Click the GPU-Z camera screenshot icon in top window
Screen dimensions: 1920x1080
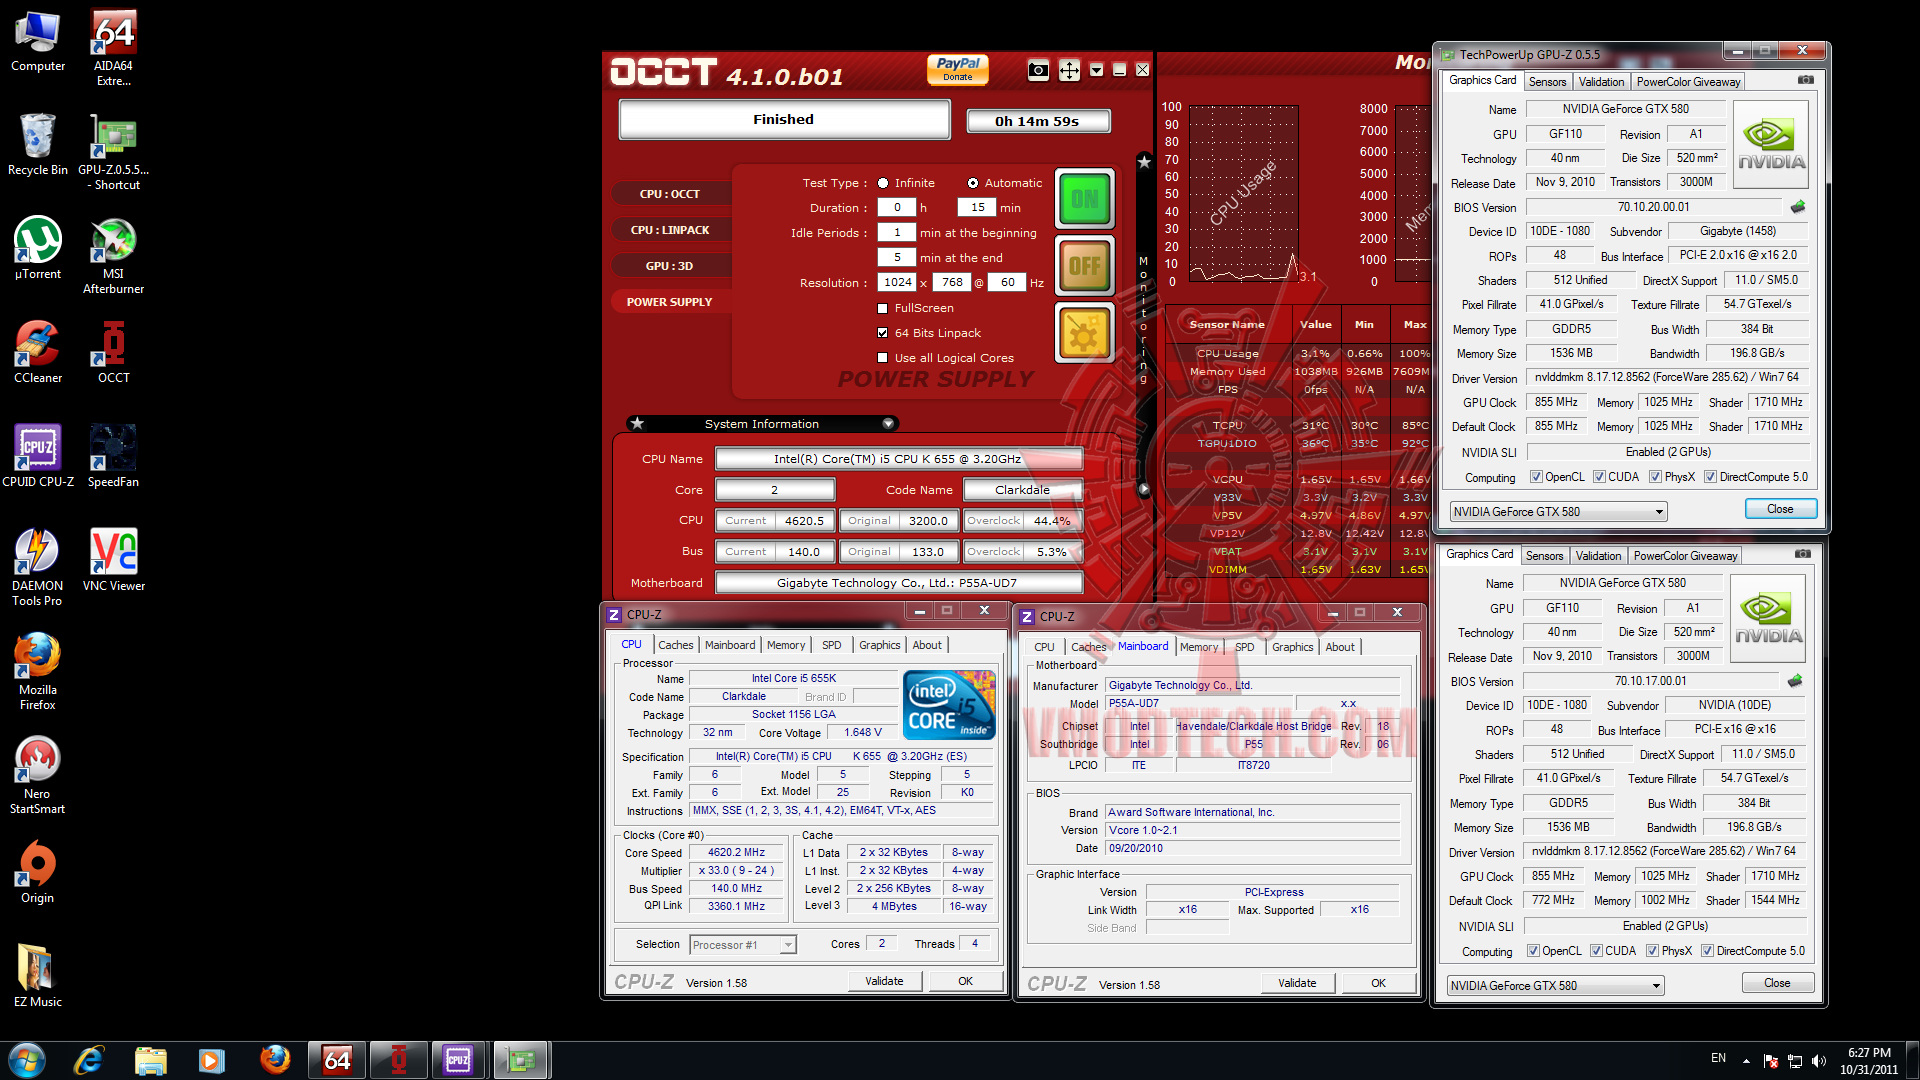click(x=1805, y=80)
